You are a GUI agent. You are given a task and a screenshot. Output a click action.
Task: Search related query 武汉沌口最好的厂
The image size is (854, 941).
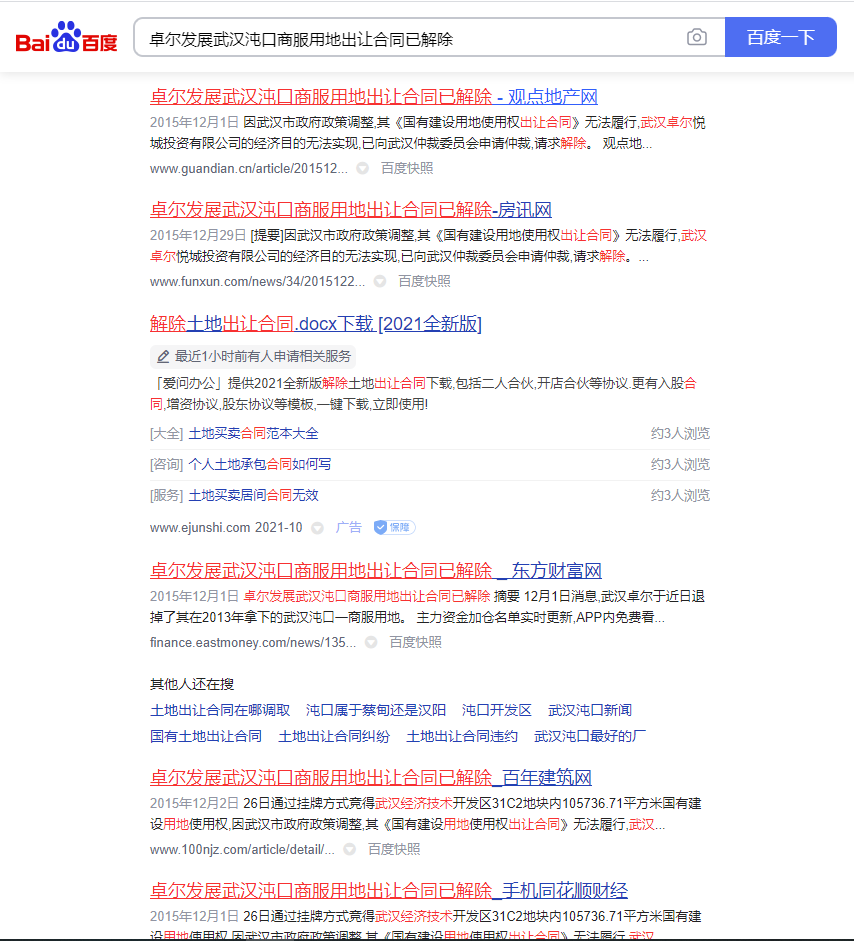pyautogui.click(x=590, y=736)
